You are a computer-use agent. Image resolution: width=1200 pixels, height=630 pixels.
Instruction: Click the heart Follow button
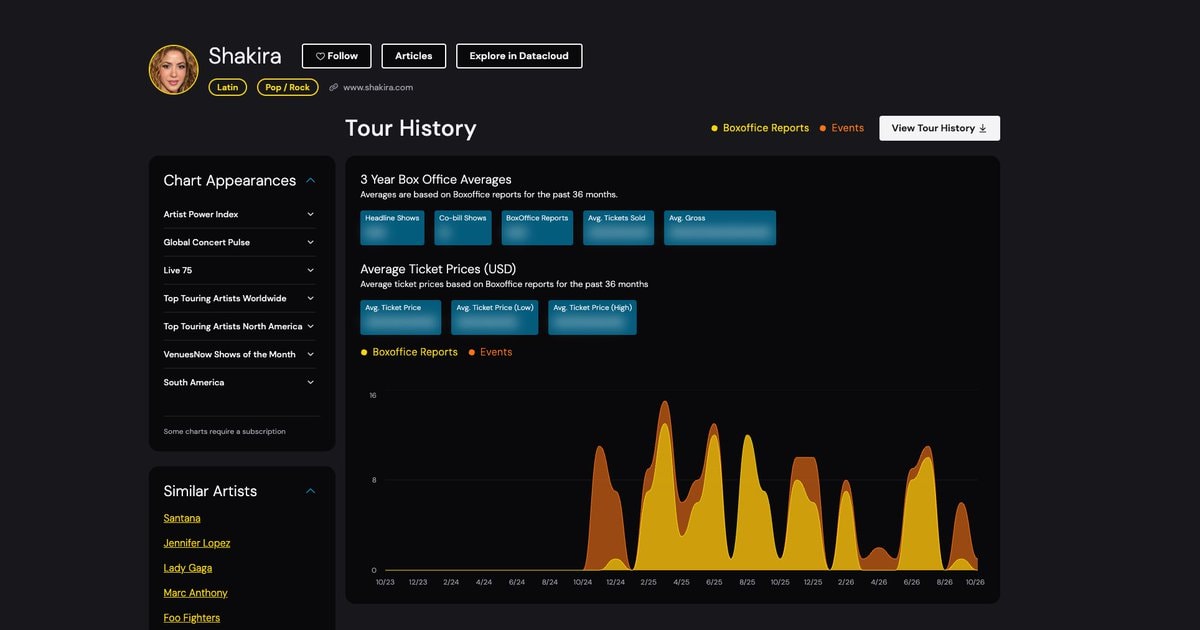click(336, 56)
